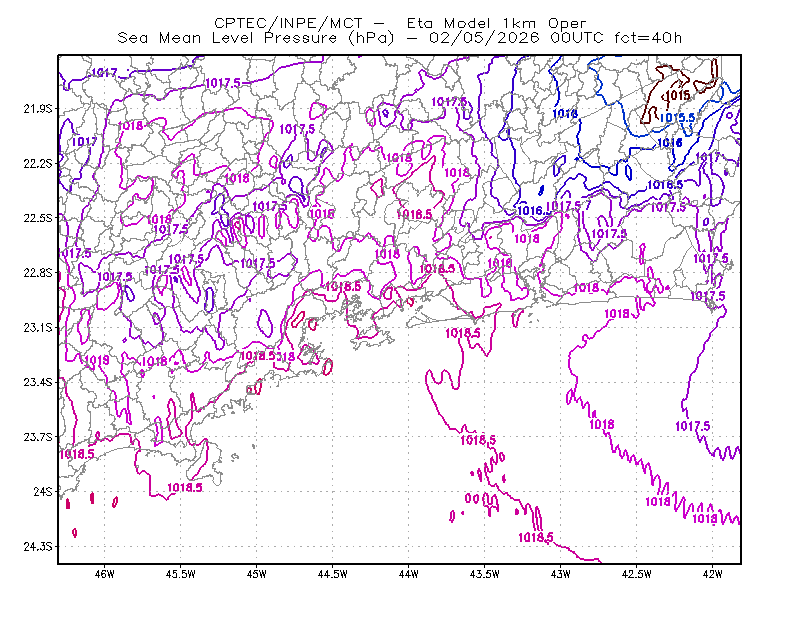This screenshot has width=800, height=618.
Task: Click the 1015.5 blue contour label
Action: click(x=677, y=118)
